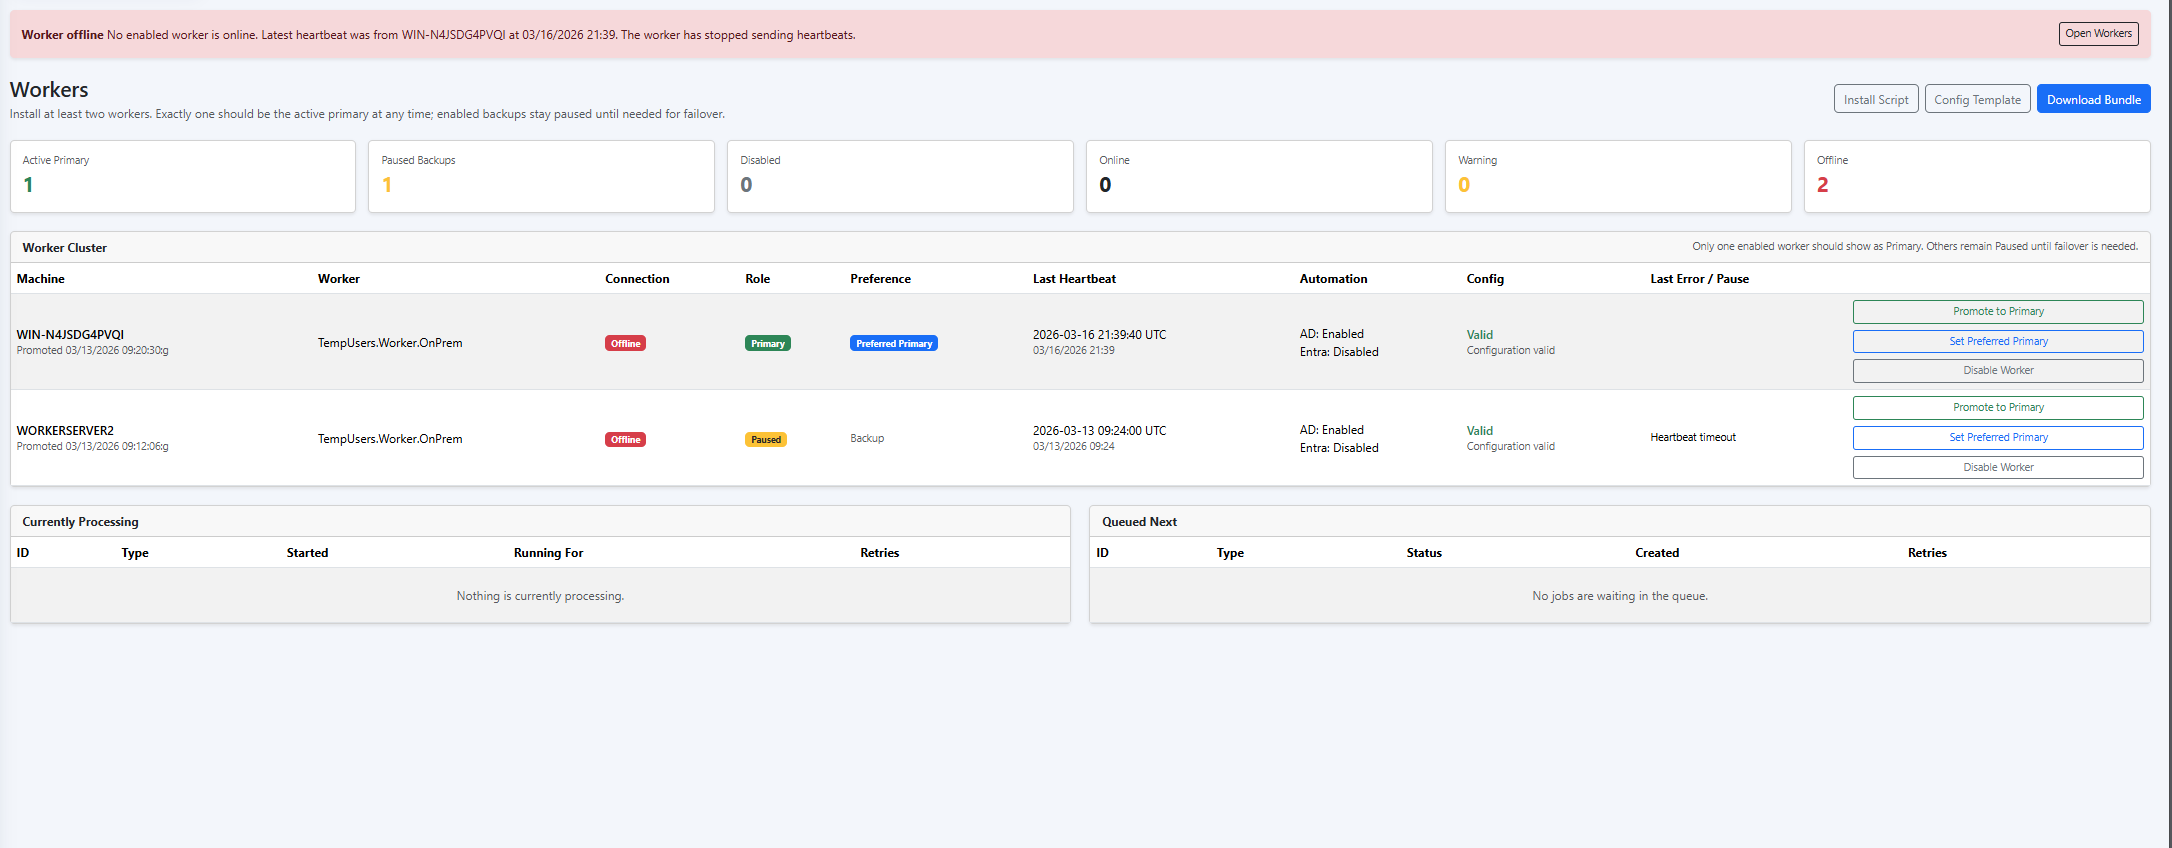
Task: Select the Active Primary summary card
Action: [x=183, y=176]
